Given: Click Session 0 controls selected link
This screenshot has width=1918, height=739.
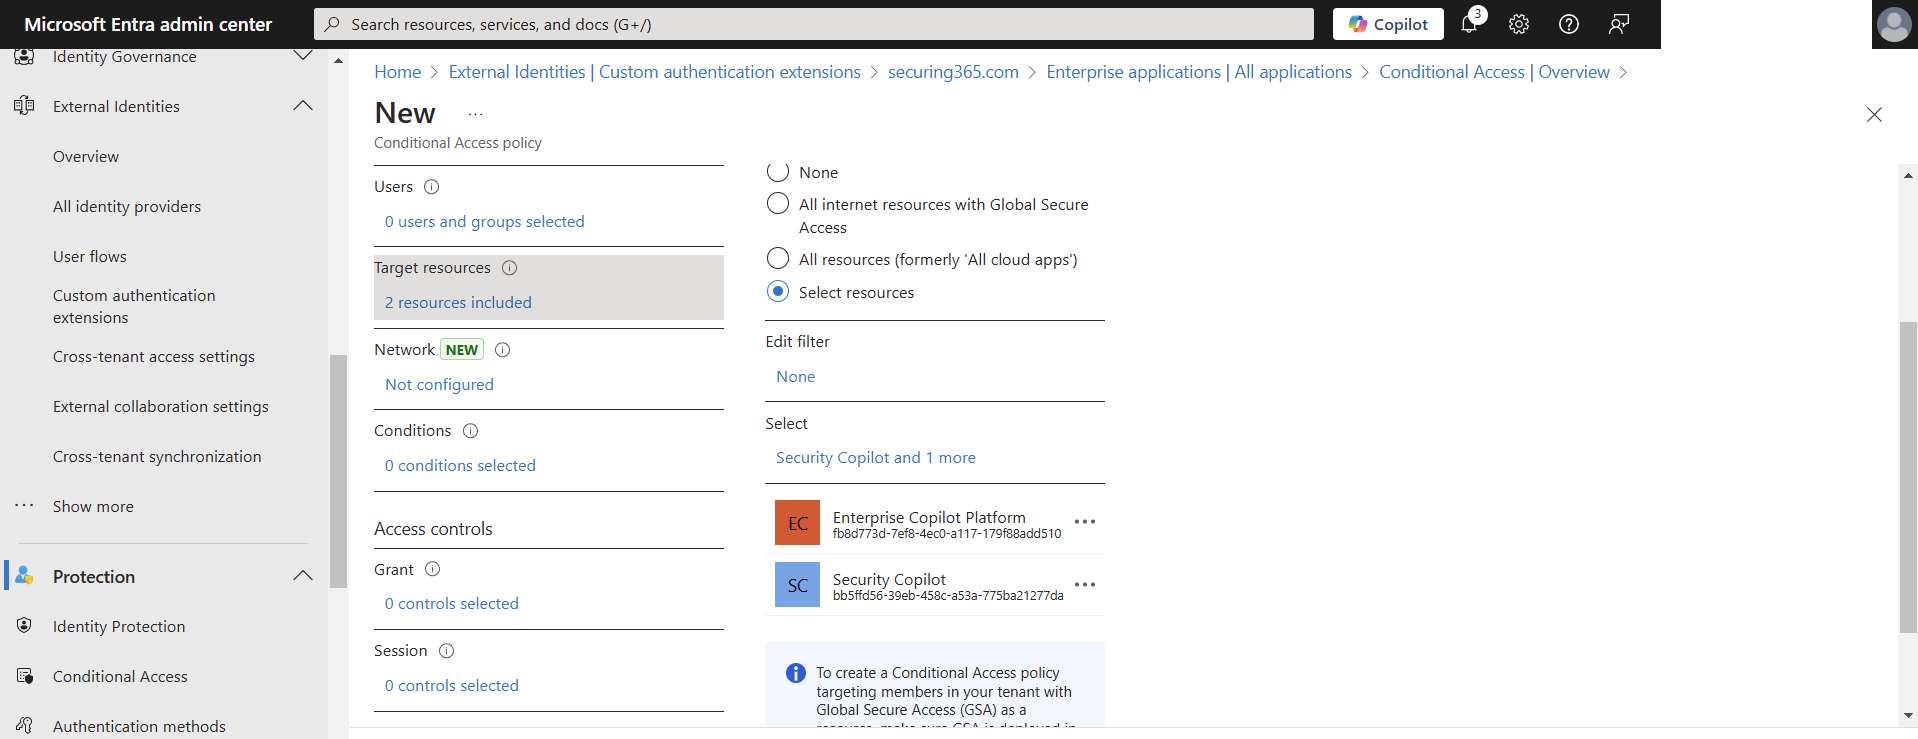Looking at the screenshot, I should pos(452,686).
